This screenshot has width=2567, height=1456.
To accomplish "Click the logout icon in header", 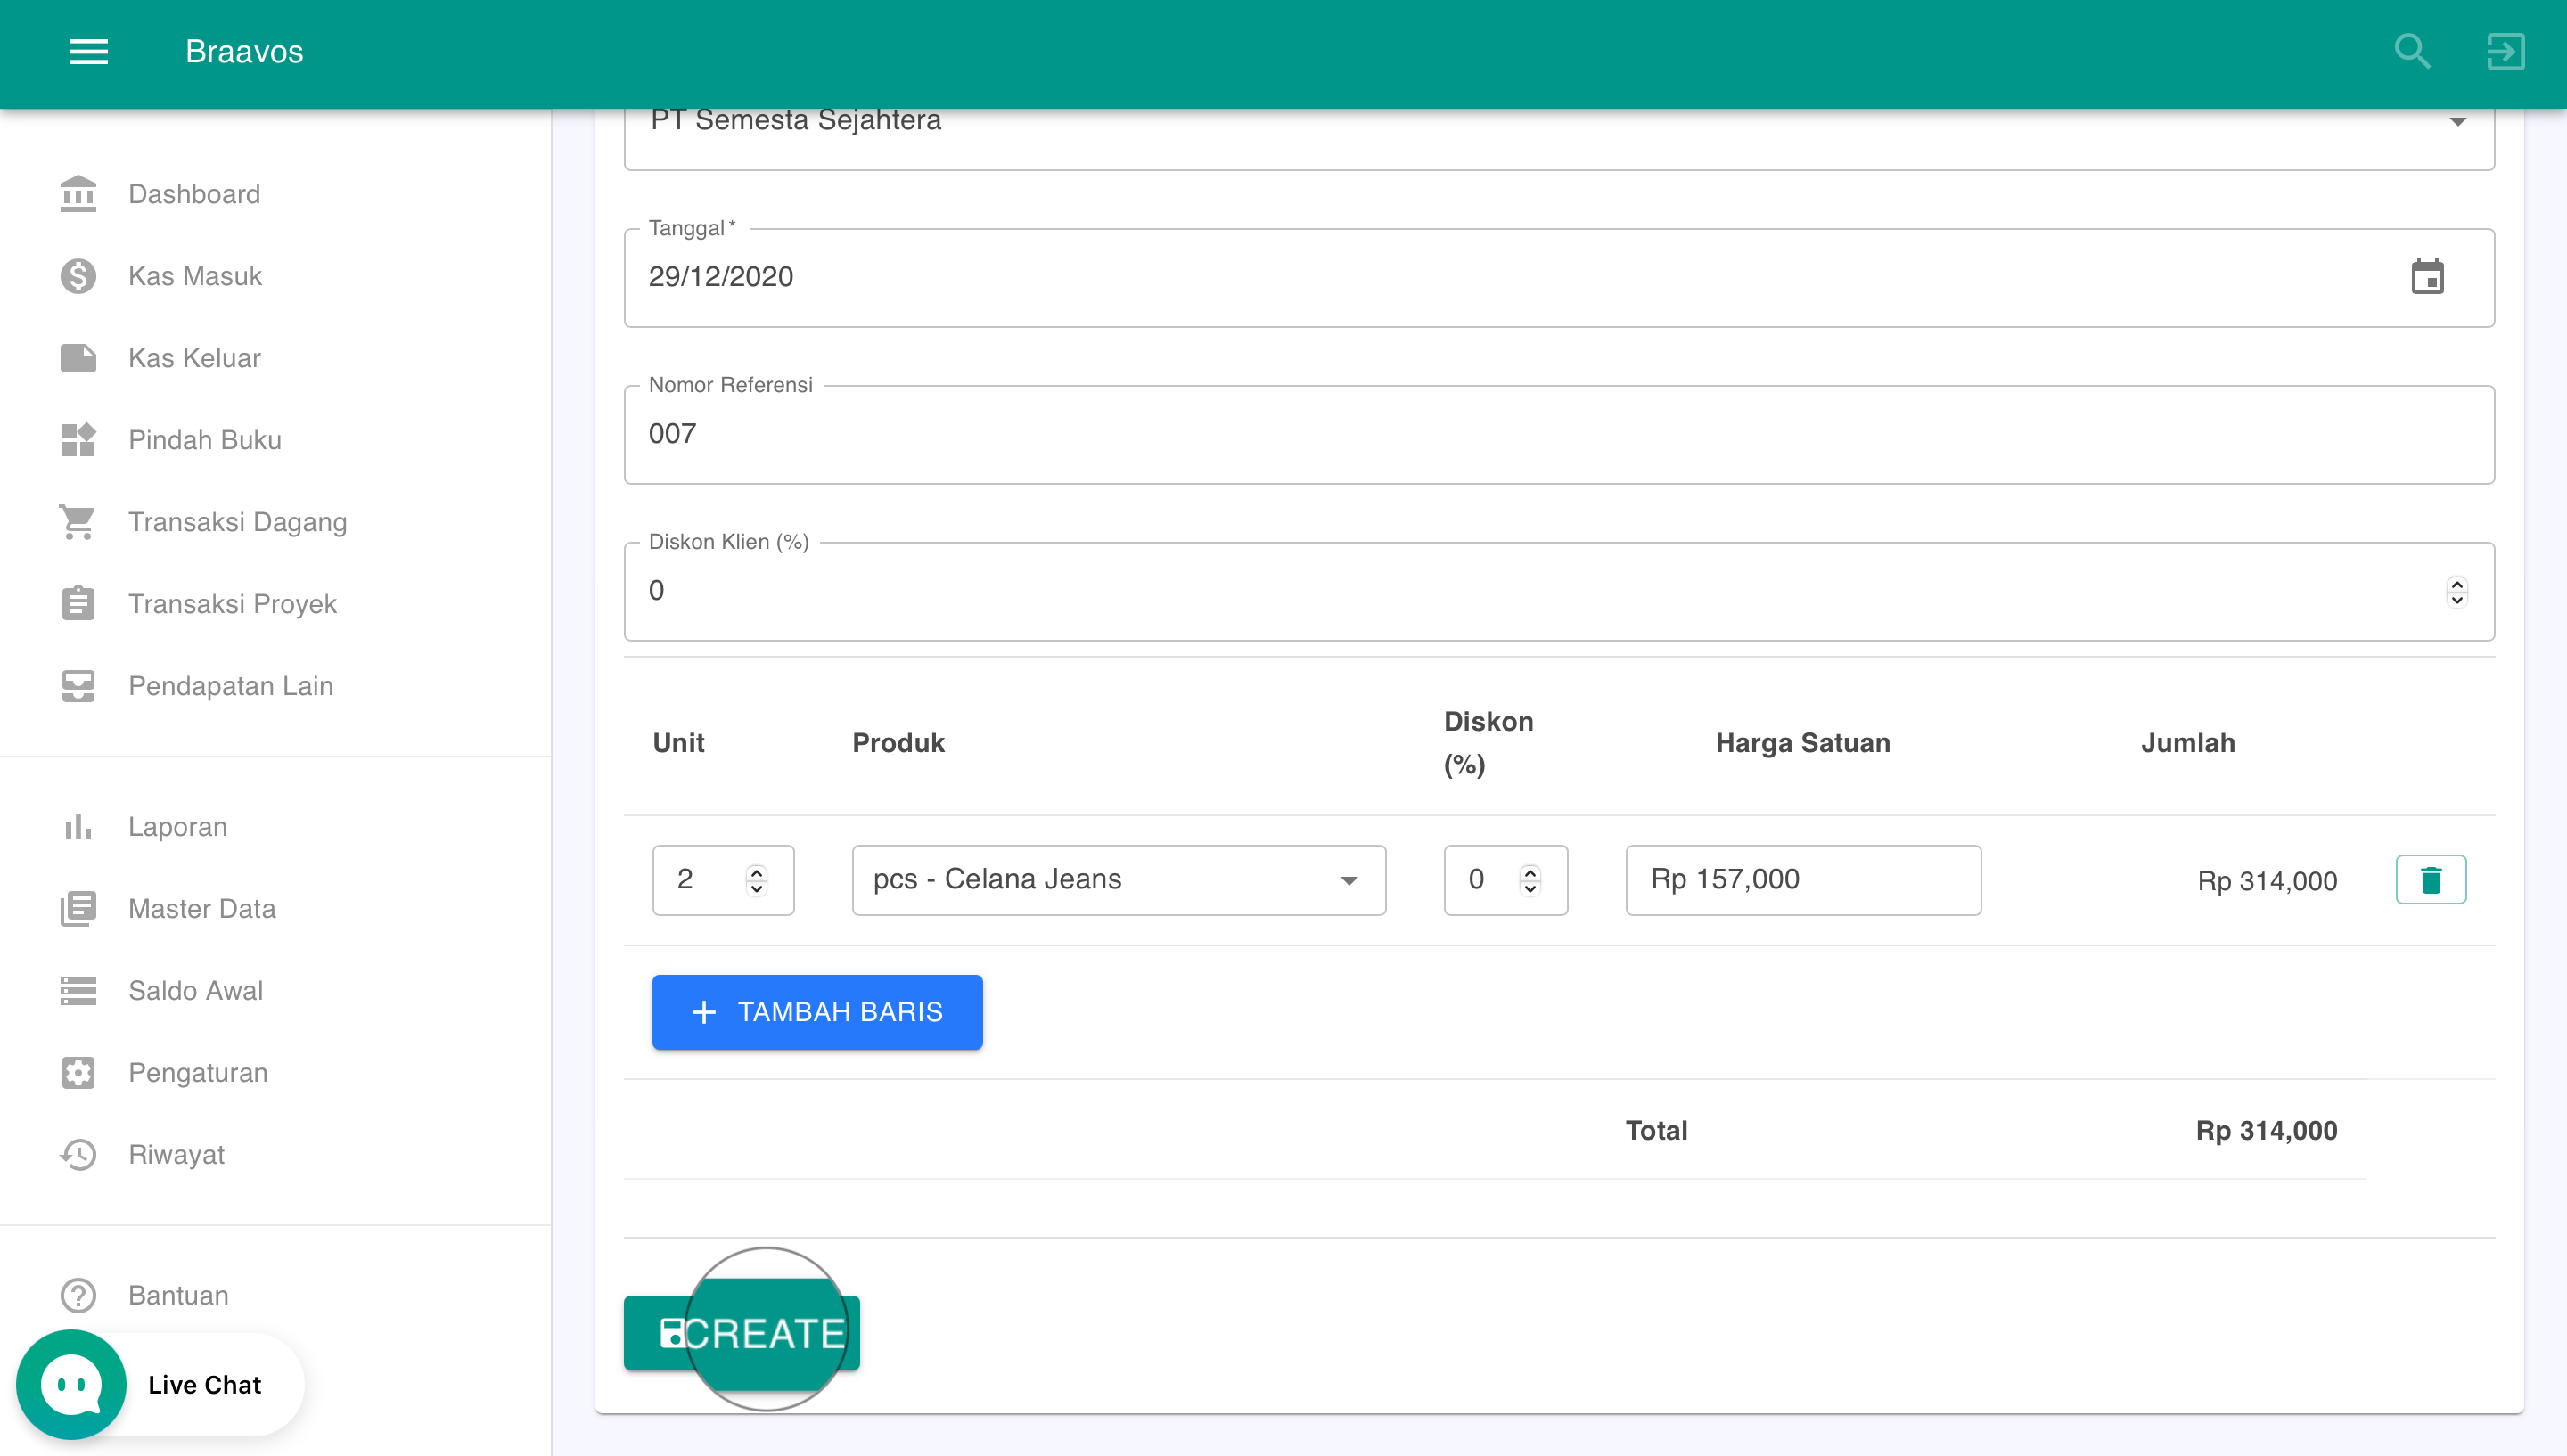I will click(2505, 51).
